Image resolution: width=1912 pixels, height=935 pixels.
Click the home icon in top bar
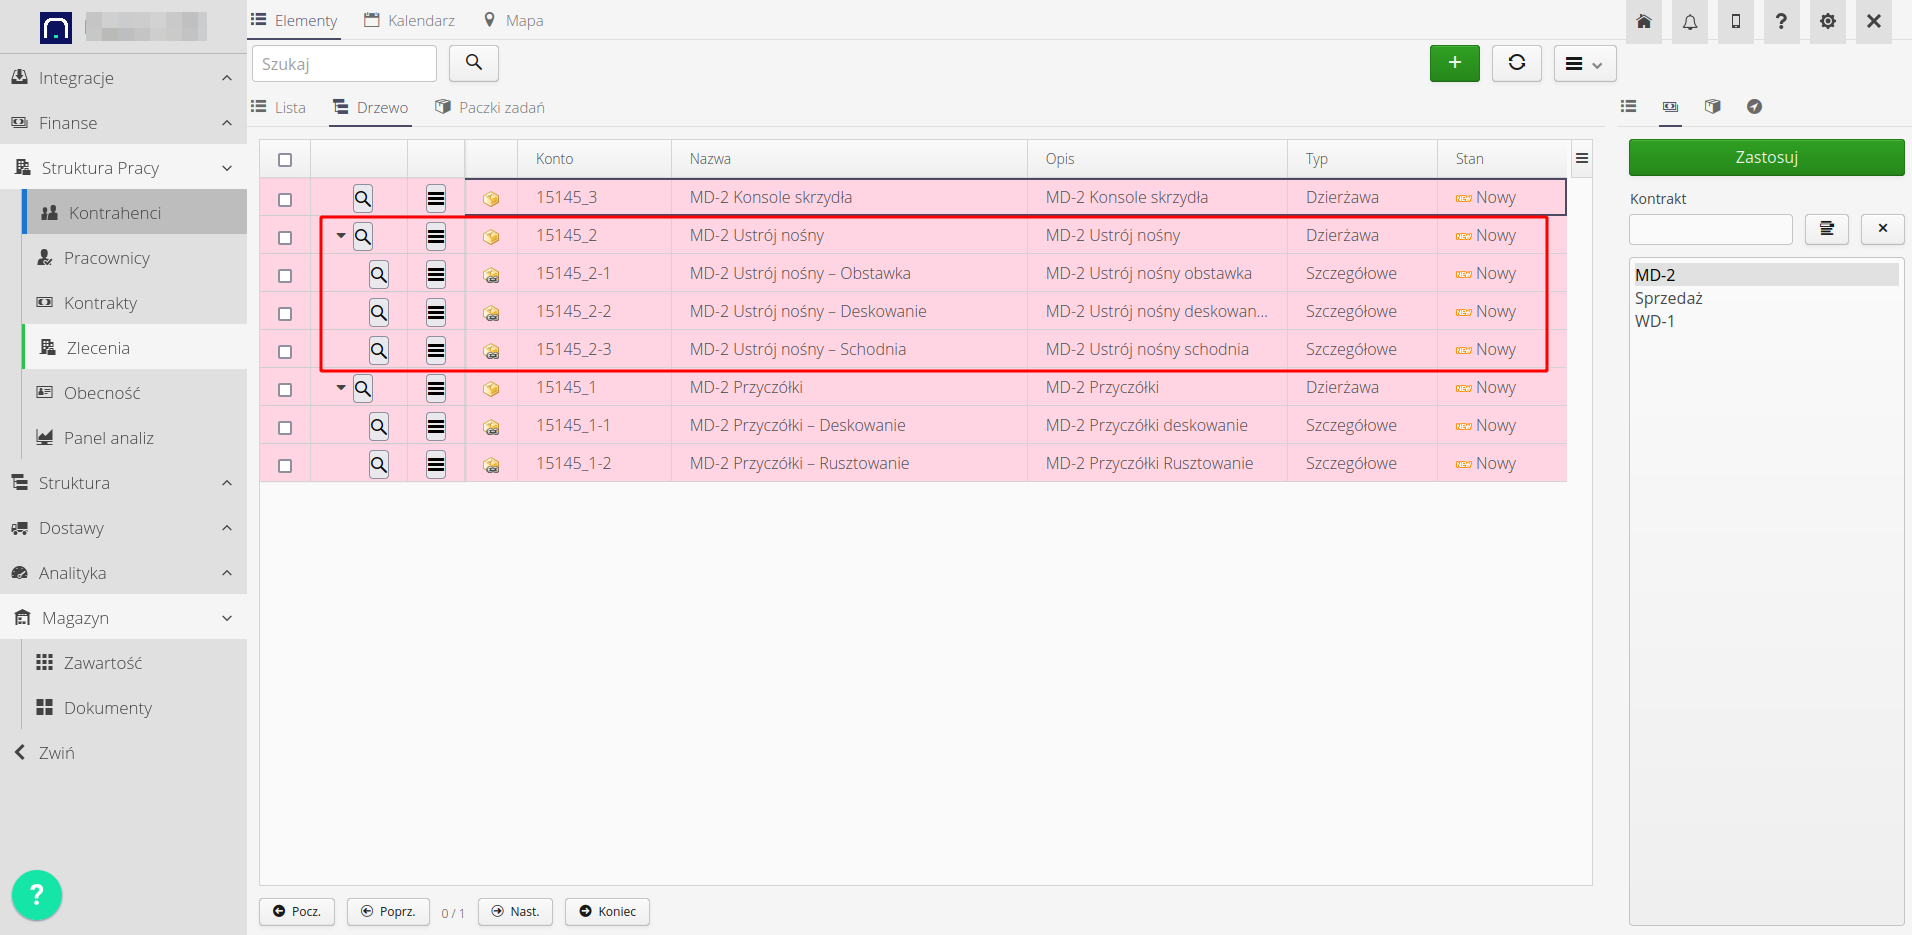1643,21
